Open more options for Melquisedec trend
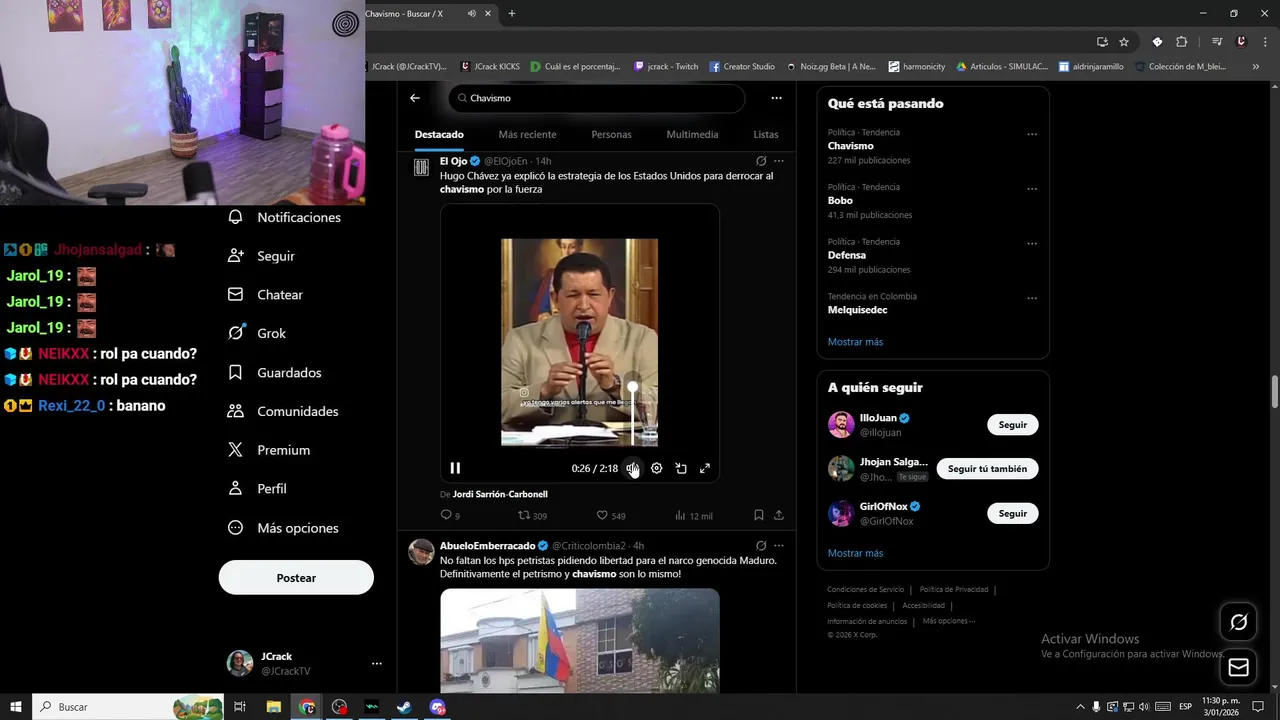 pyautogui.click(x=1032, y=298)
